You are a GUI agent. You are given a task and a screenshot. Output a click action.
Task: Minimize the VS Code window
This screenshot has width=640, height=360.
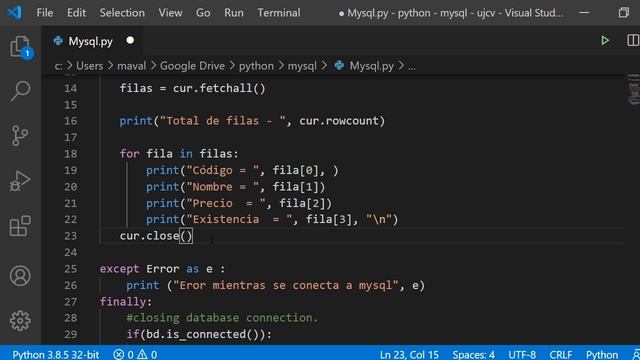(x=584, y=13)
